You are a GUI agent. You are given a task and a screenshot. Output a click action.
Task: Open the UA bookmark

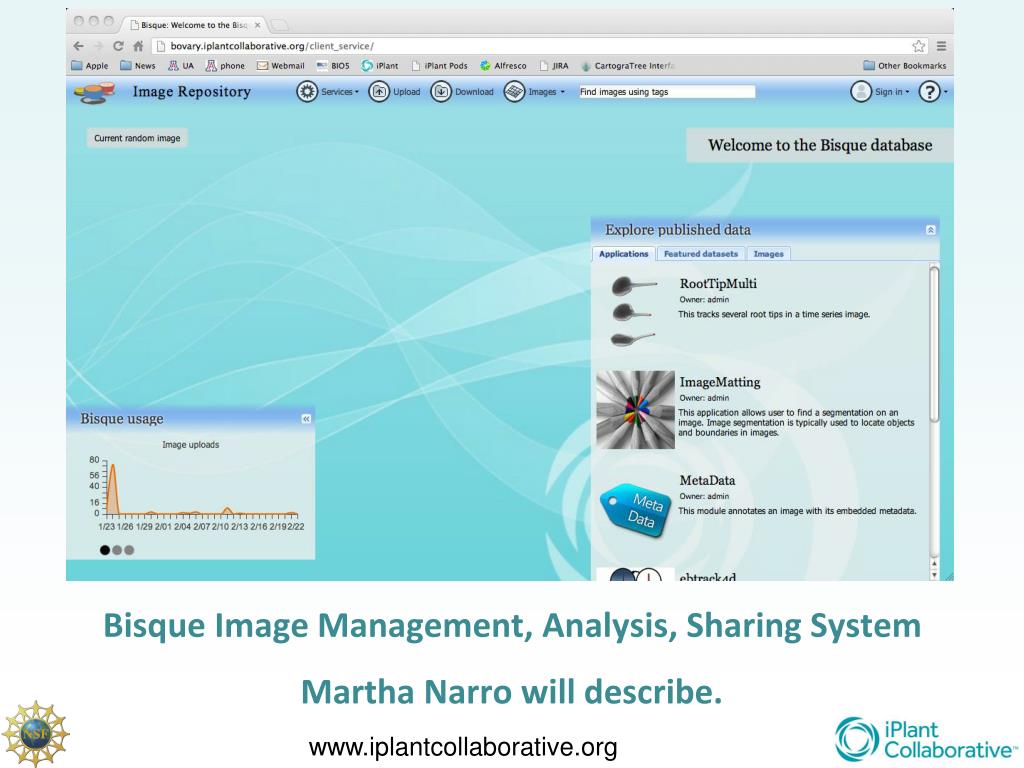pyautogui.click(x=181, y=65)
